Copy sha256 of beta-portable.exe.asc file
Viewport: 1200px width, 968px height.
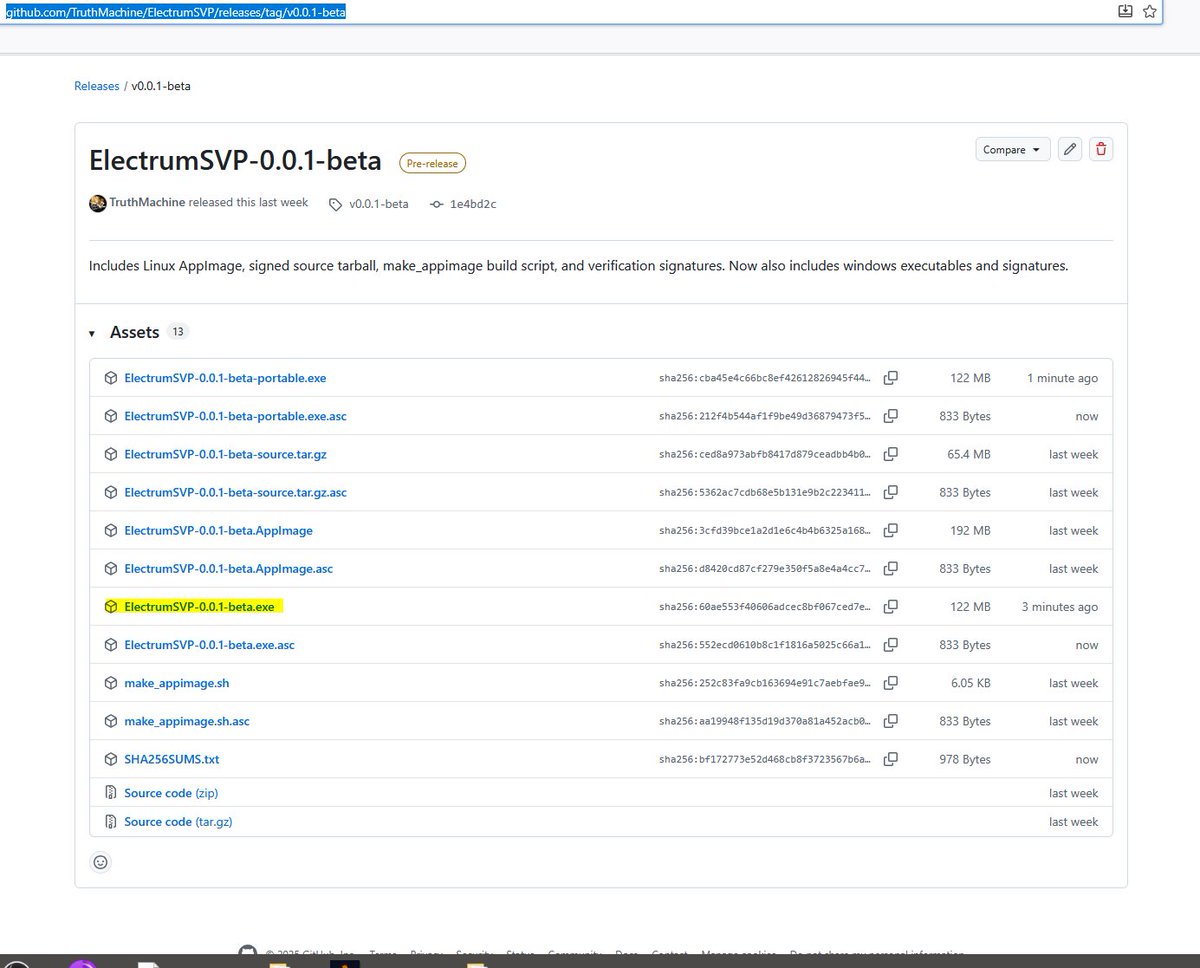(890, 416)
